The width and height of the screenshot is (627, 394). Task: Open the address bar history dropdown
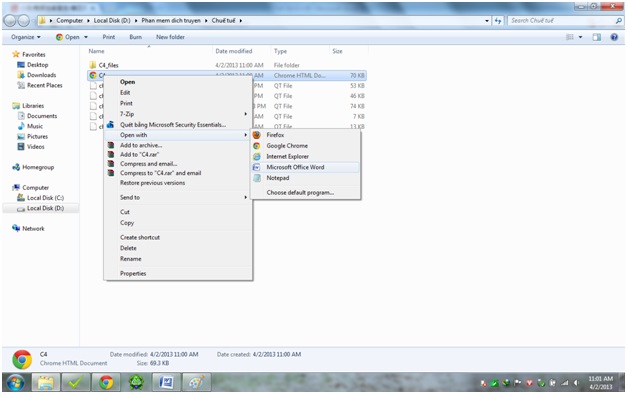click(487, 21)
